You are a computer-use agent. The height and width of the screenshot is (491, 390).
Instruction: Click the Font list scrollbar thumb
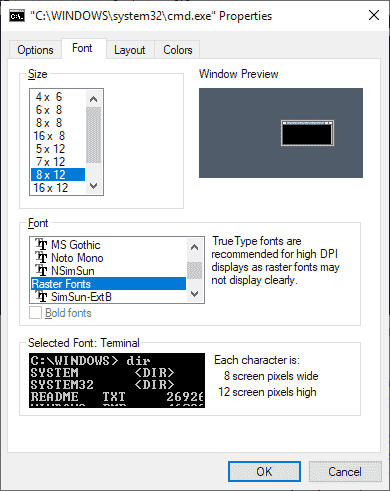pyautogui.click(x=195, y=270)
